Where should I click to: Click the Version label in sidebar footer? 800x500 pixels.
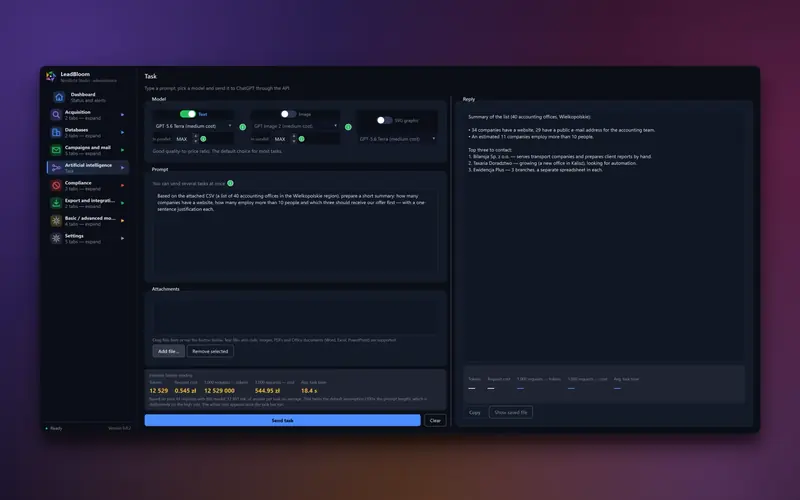tap(119, 429)
